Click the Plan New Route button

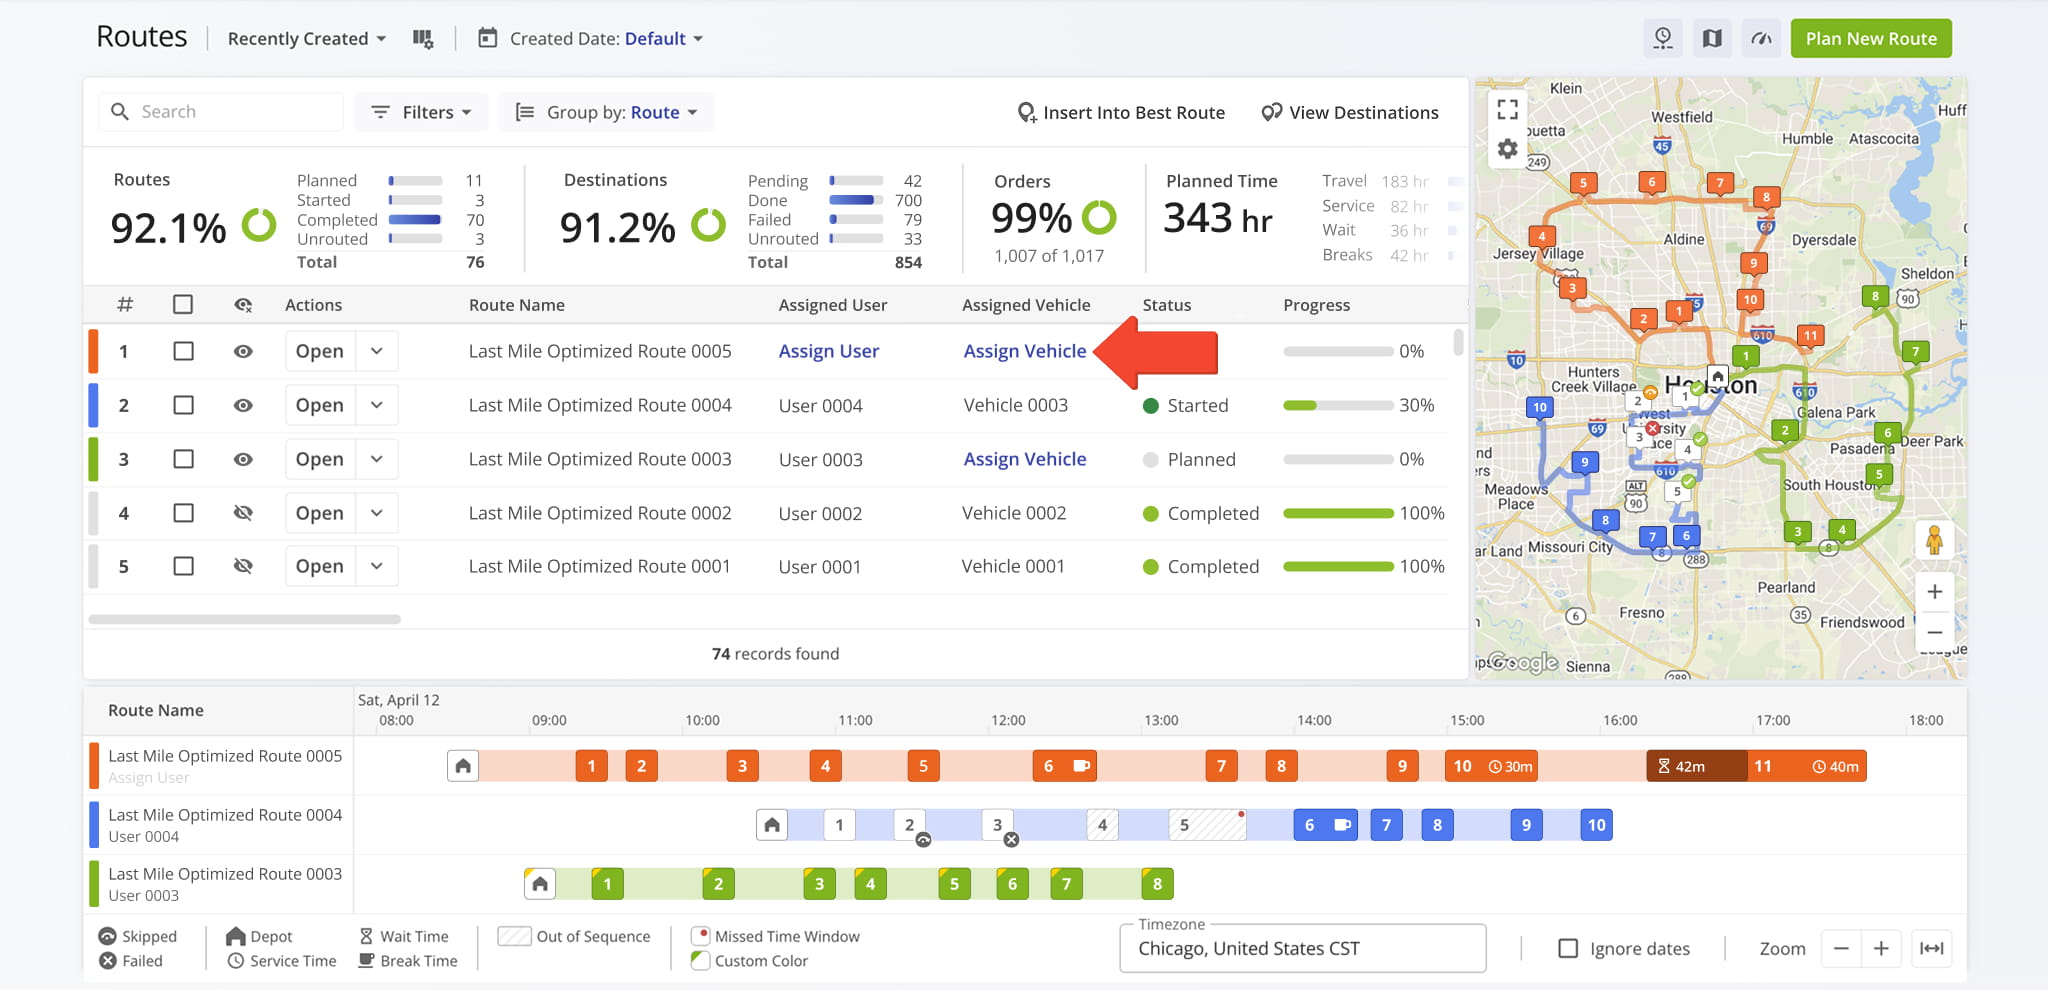coord(1871,39)
